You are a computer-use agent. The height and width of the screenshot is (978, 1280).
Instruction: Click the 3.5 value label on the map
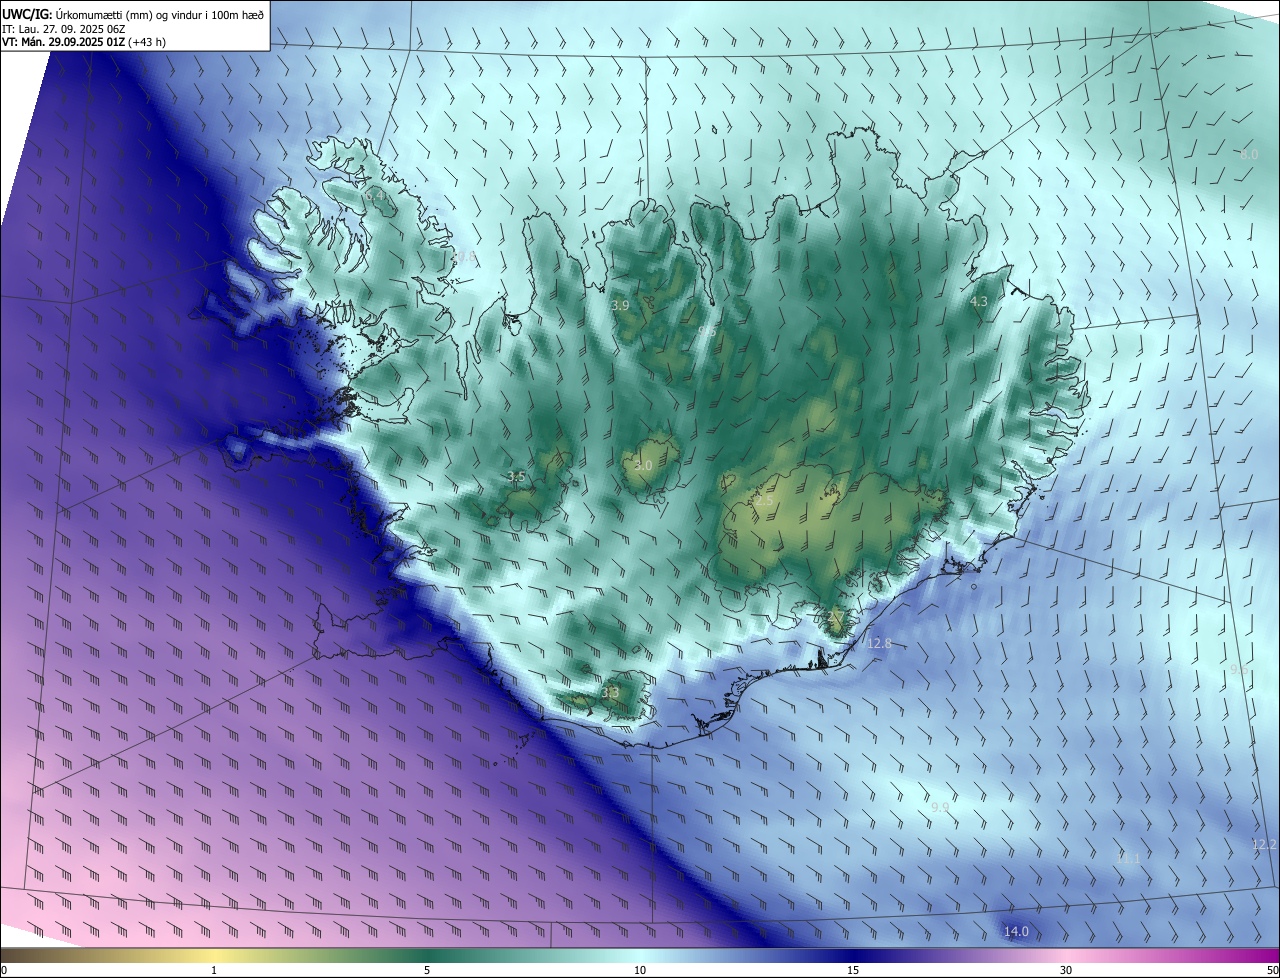click(x=516, y=477)
